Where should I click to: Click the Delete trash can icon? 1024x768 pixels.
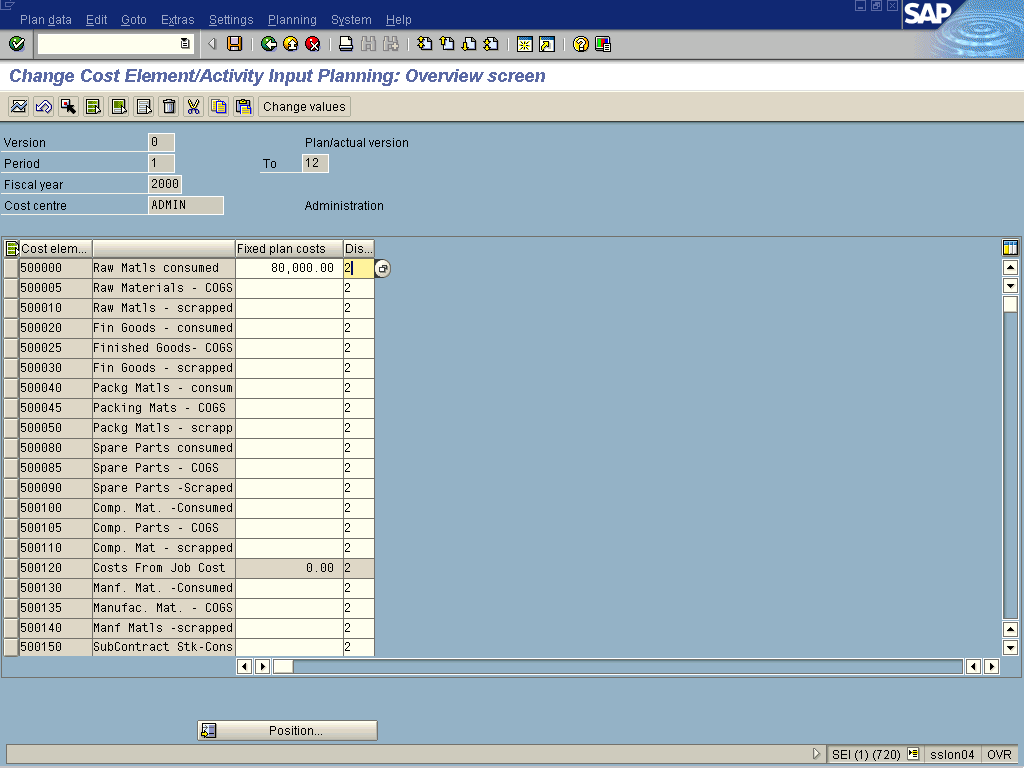169,107
